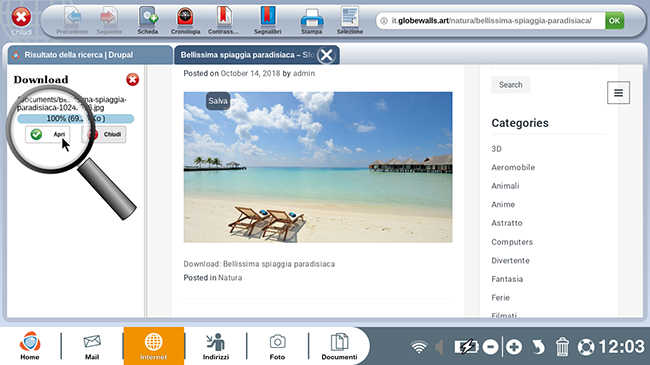Image resolution: width=650 pixels, height=365 pixels.
Task: Click the Wi-Fi status icon
Action: pyautogui.click(x=419, y=347)
